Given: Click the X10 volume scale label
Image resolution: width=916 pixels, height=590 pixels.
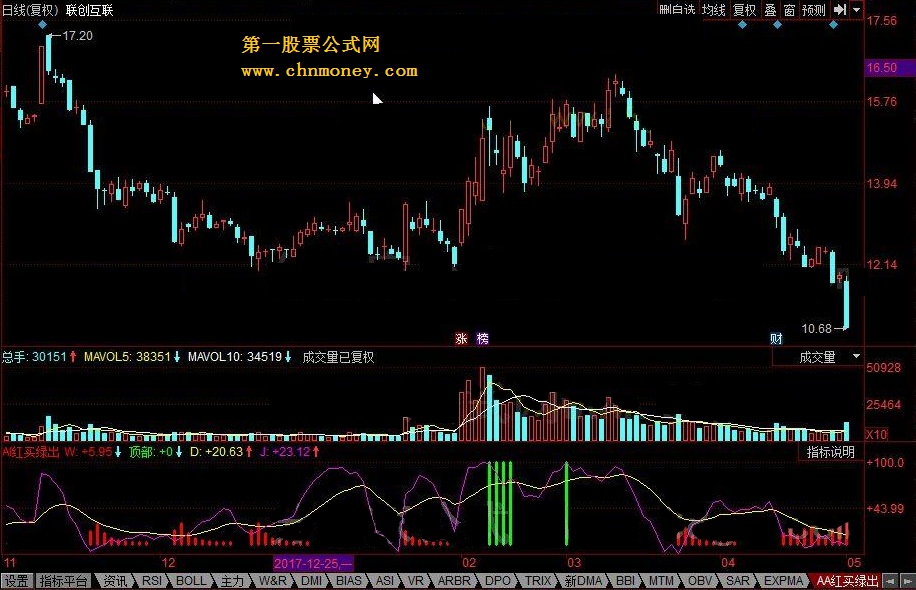Looking at the screenshot, I should pyautogui.click(x=876, y=434).
